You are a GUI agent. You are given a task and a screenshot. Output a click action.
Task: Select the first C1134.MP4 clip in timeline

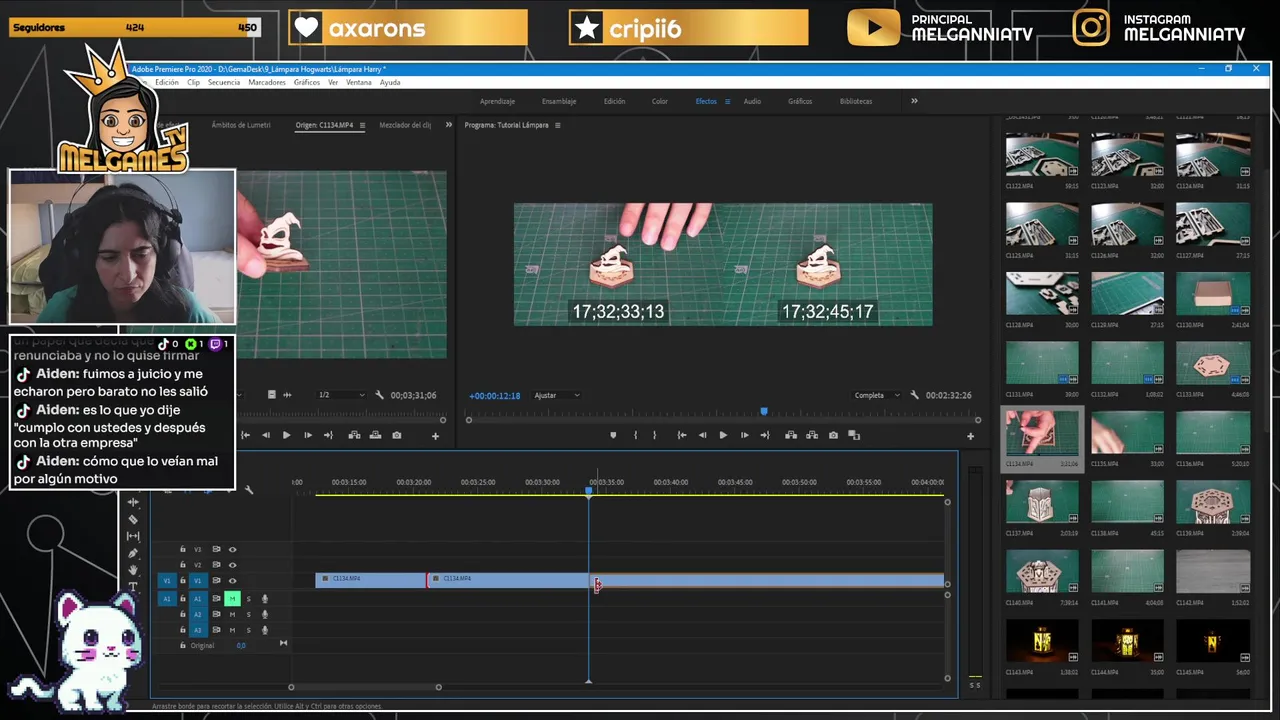click(x=371, y=580)
